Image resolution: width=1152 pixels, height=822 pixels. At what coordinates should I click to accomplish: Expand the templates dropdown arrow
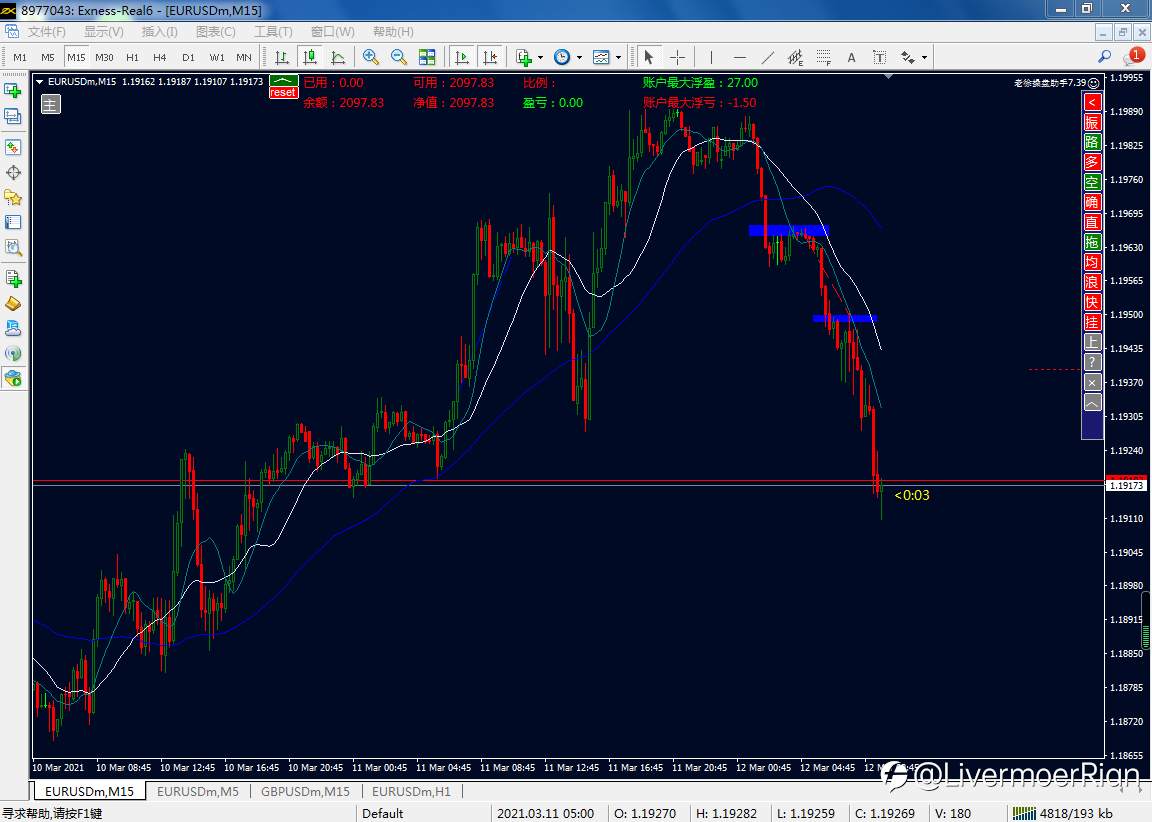click(619, 57)
